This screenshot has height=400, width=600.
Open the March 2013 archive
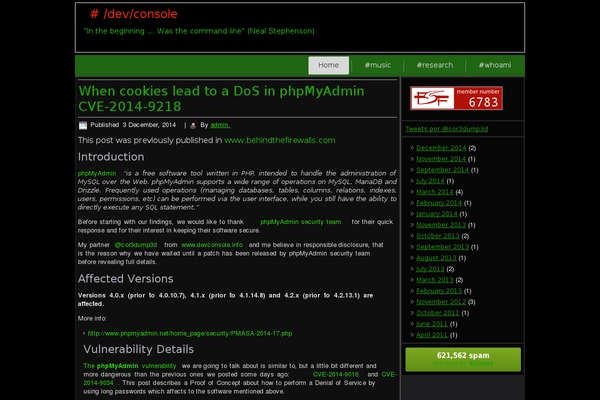coord(435,280)
